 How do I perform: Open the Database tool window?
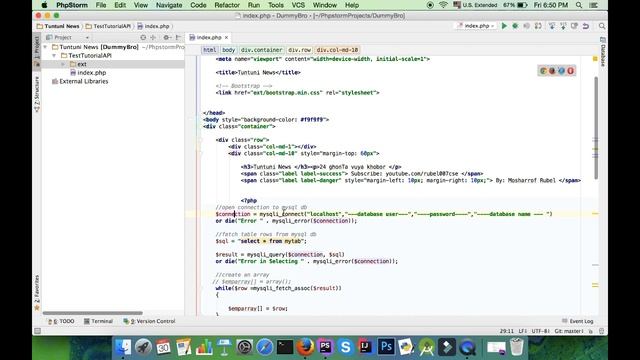click(x=603, y=51)
